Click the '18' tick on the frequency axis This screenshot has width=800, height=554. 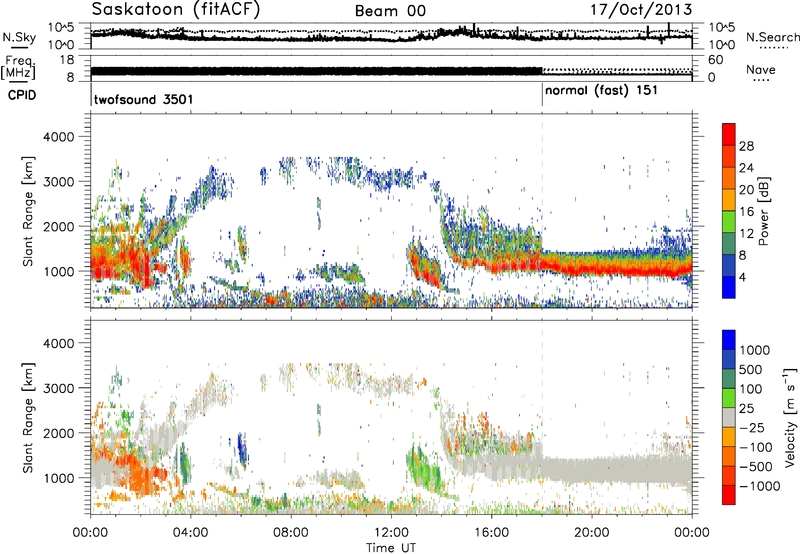click(67, 60)
